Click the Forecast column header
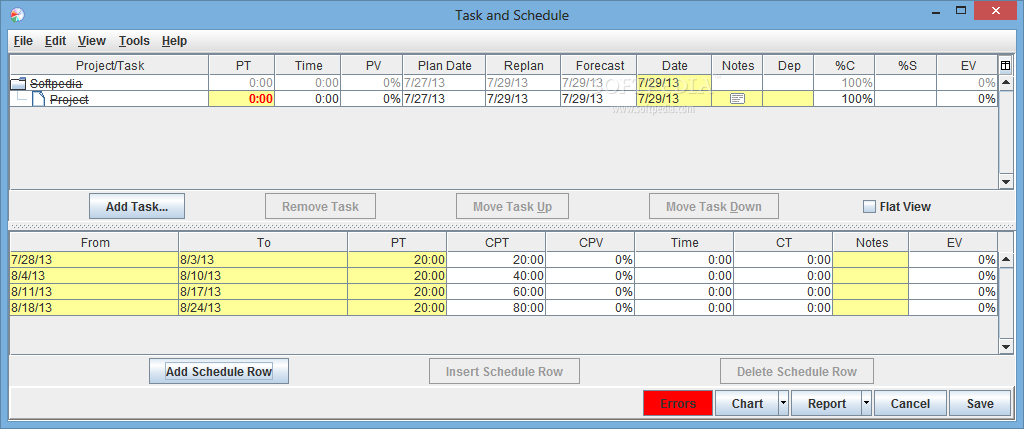This screenshot has width=1024, height=429. tap(598, 65)
